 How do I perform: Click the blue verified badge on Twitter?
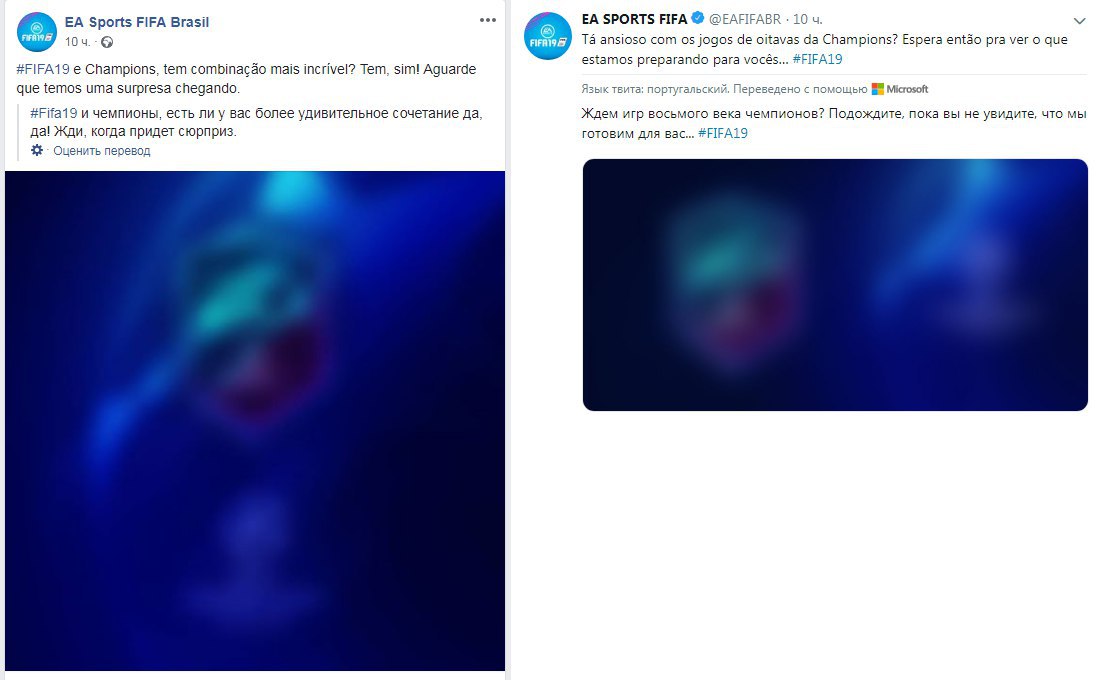pyautogui.click(x=698, y=18)
